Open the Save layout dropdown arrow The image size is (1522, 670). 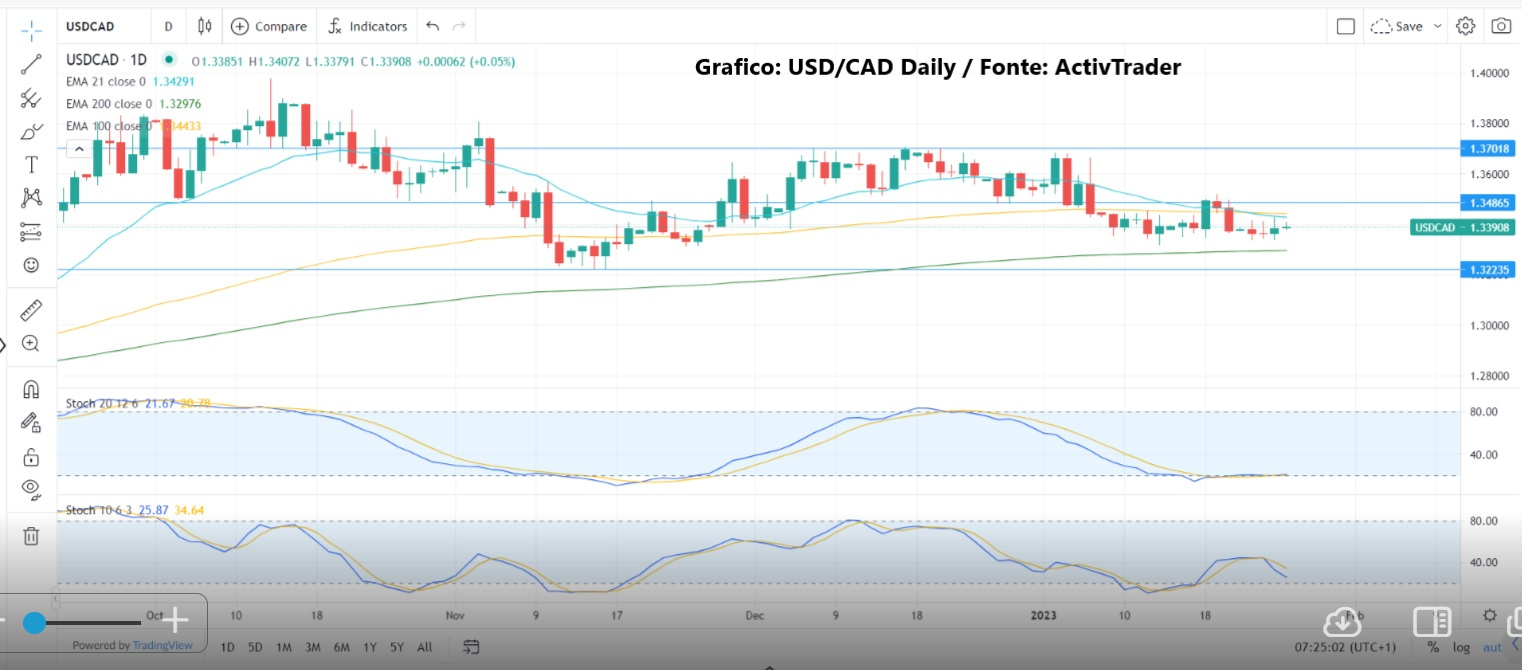pos(1437,26)
